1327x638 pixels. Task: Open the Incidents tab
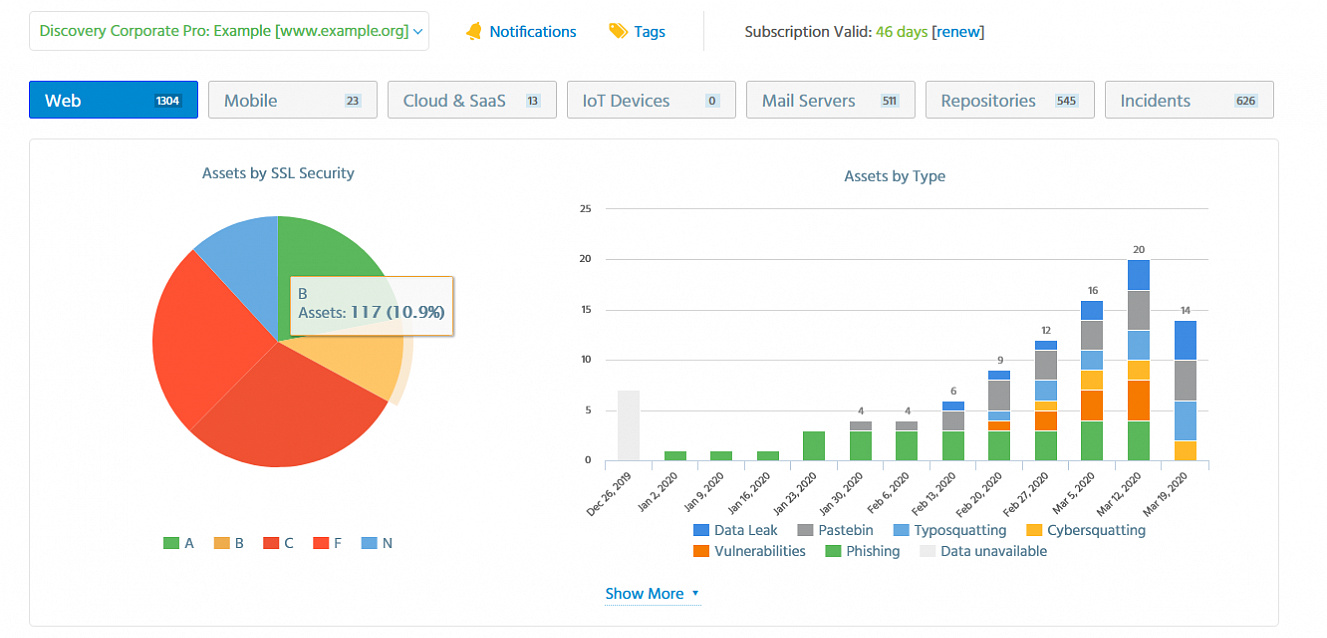coord(1188,100)
